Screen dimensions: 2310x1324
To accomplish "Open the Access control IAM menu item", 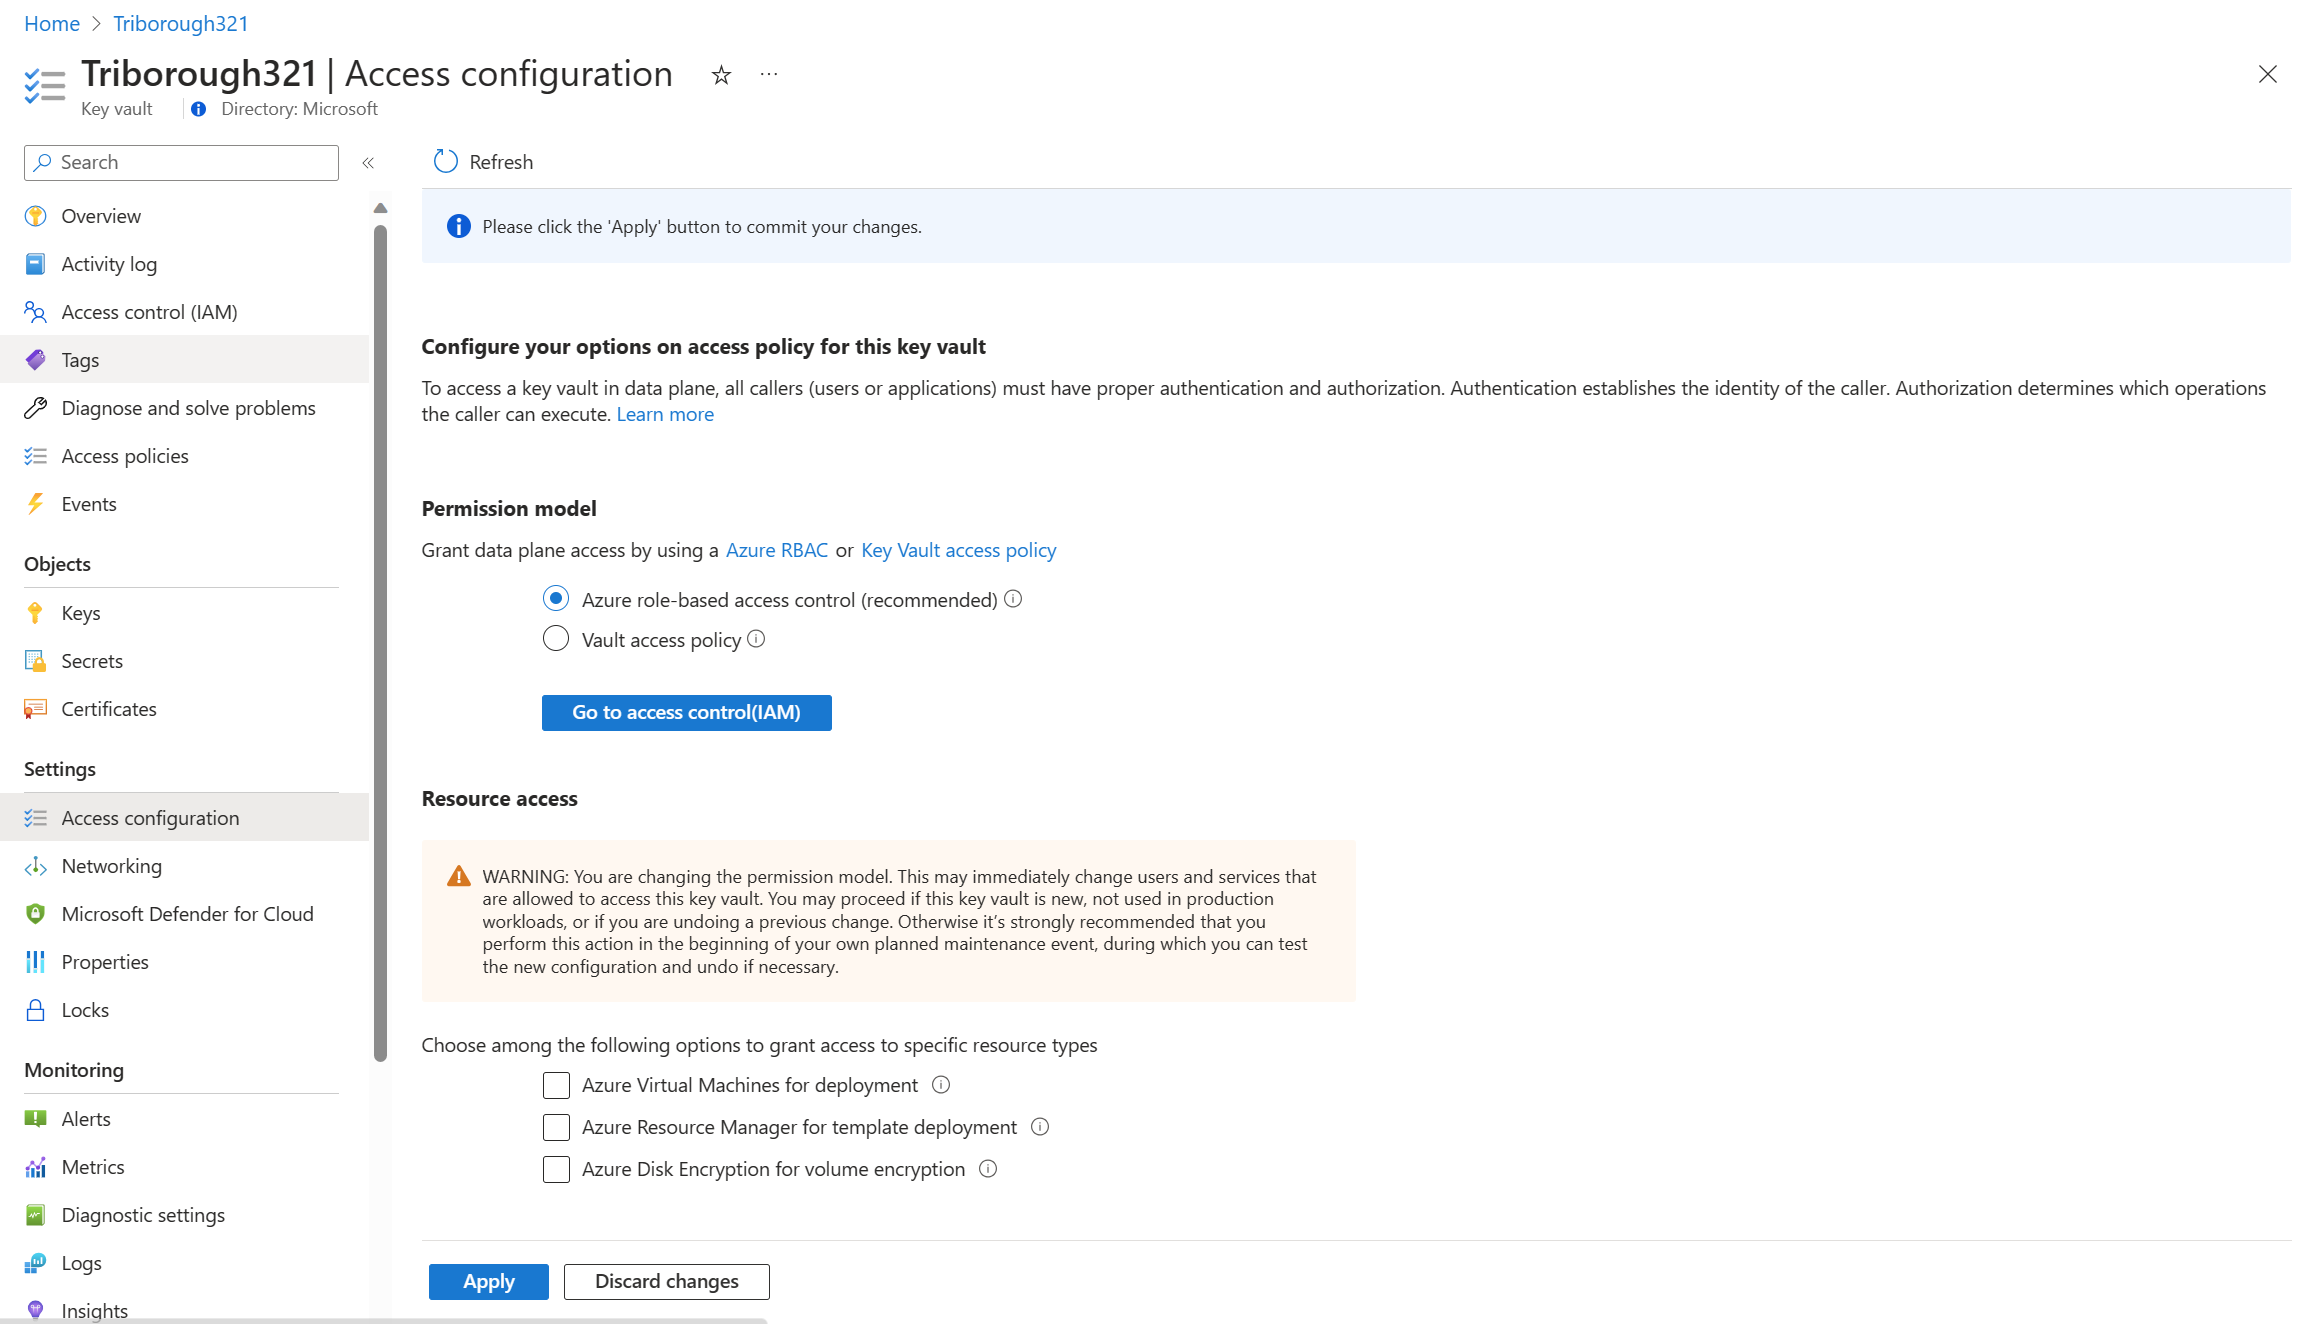I will click(149, 311).
